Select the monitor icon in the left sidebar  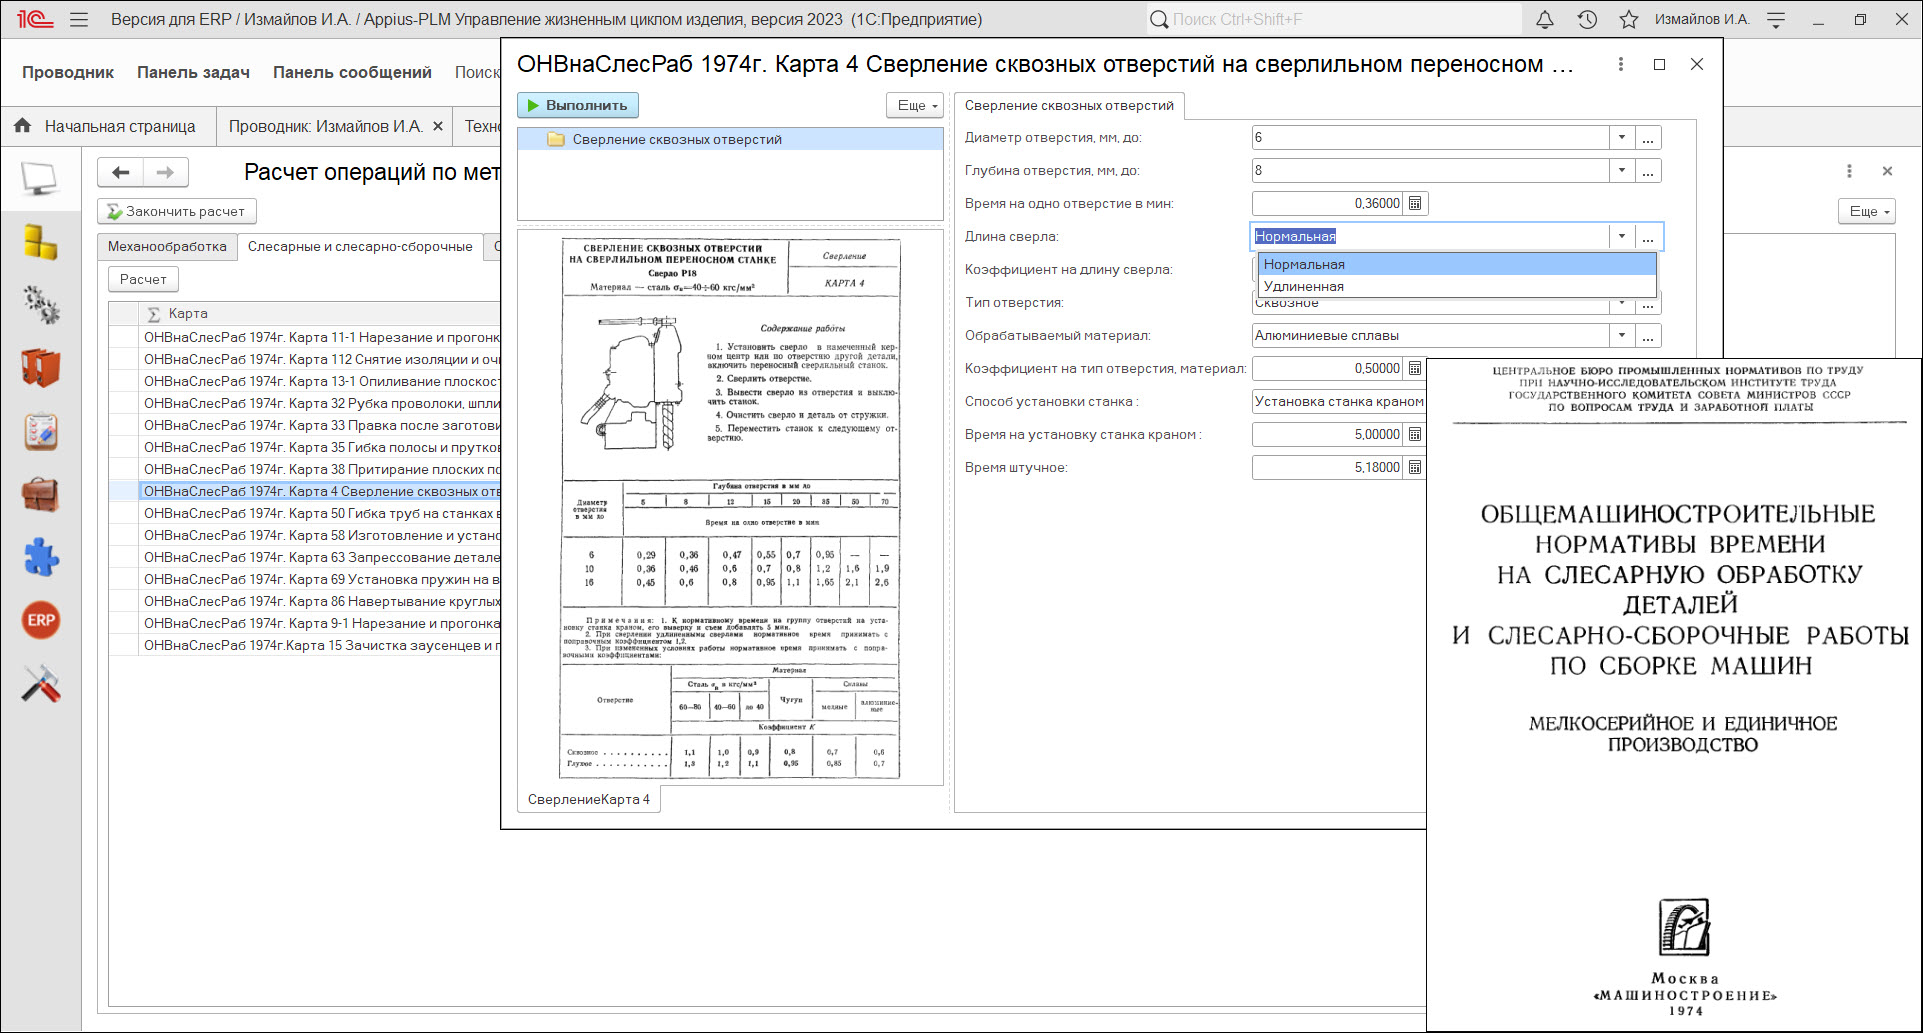point(40,180)
